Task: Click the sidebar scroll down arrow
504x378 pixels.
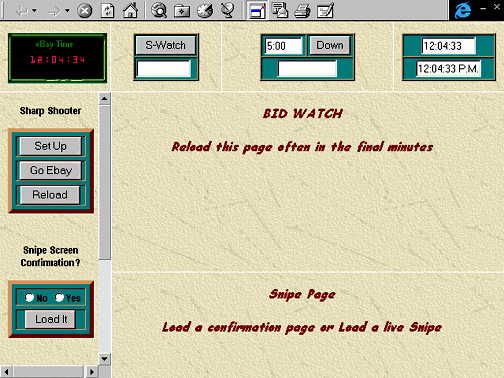Action: click(105, 359)
